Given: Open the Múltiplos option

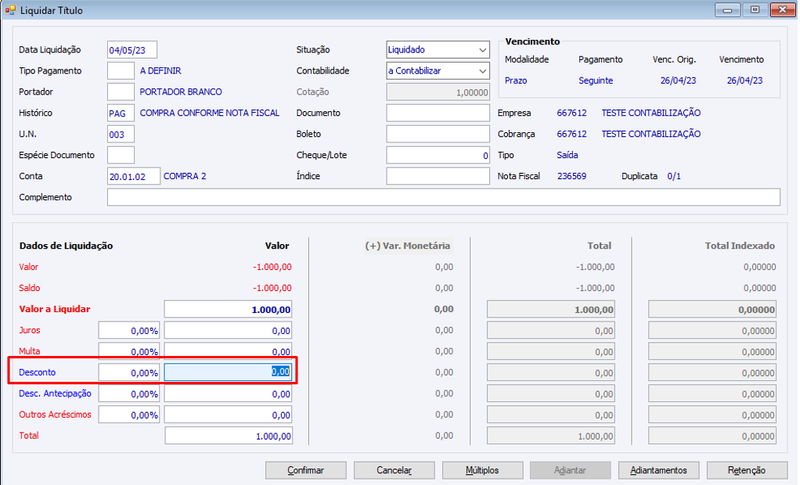Looking at the screenshot, I should click(x=482, y=470).
